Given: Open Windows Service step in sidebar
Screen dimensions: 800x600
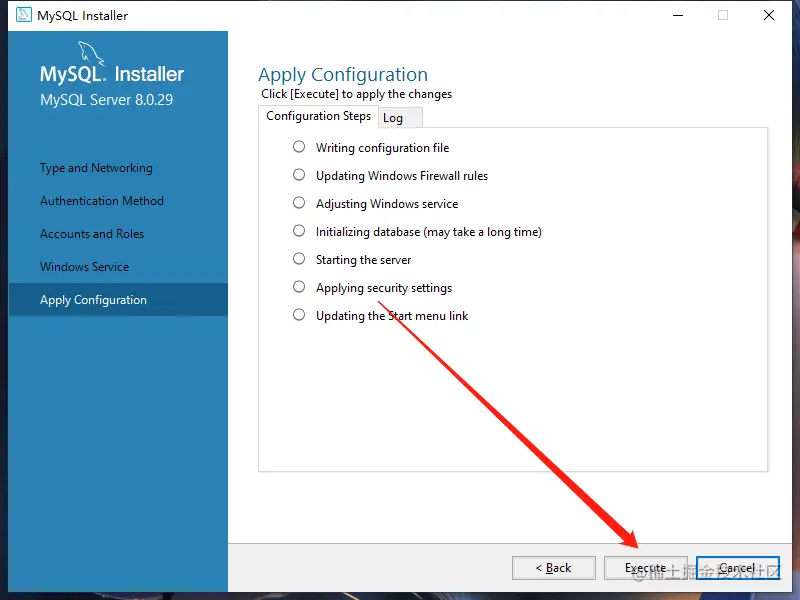Looking at the screenshot, I should (x=85, y=267).
